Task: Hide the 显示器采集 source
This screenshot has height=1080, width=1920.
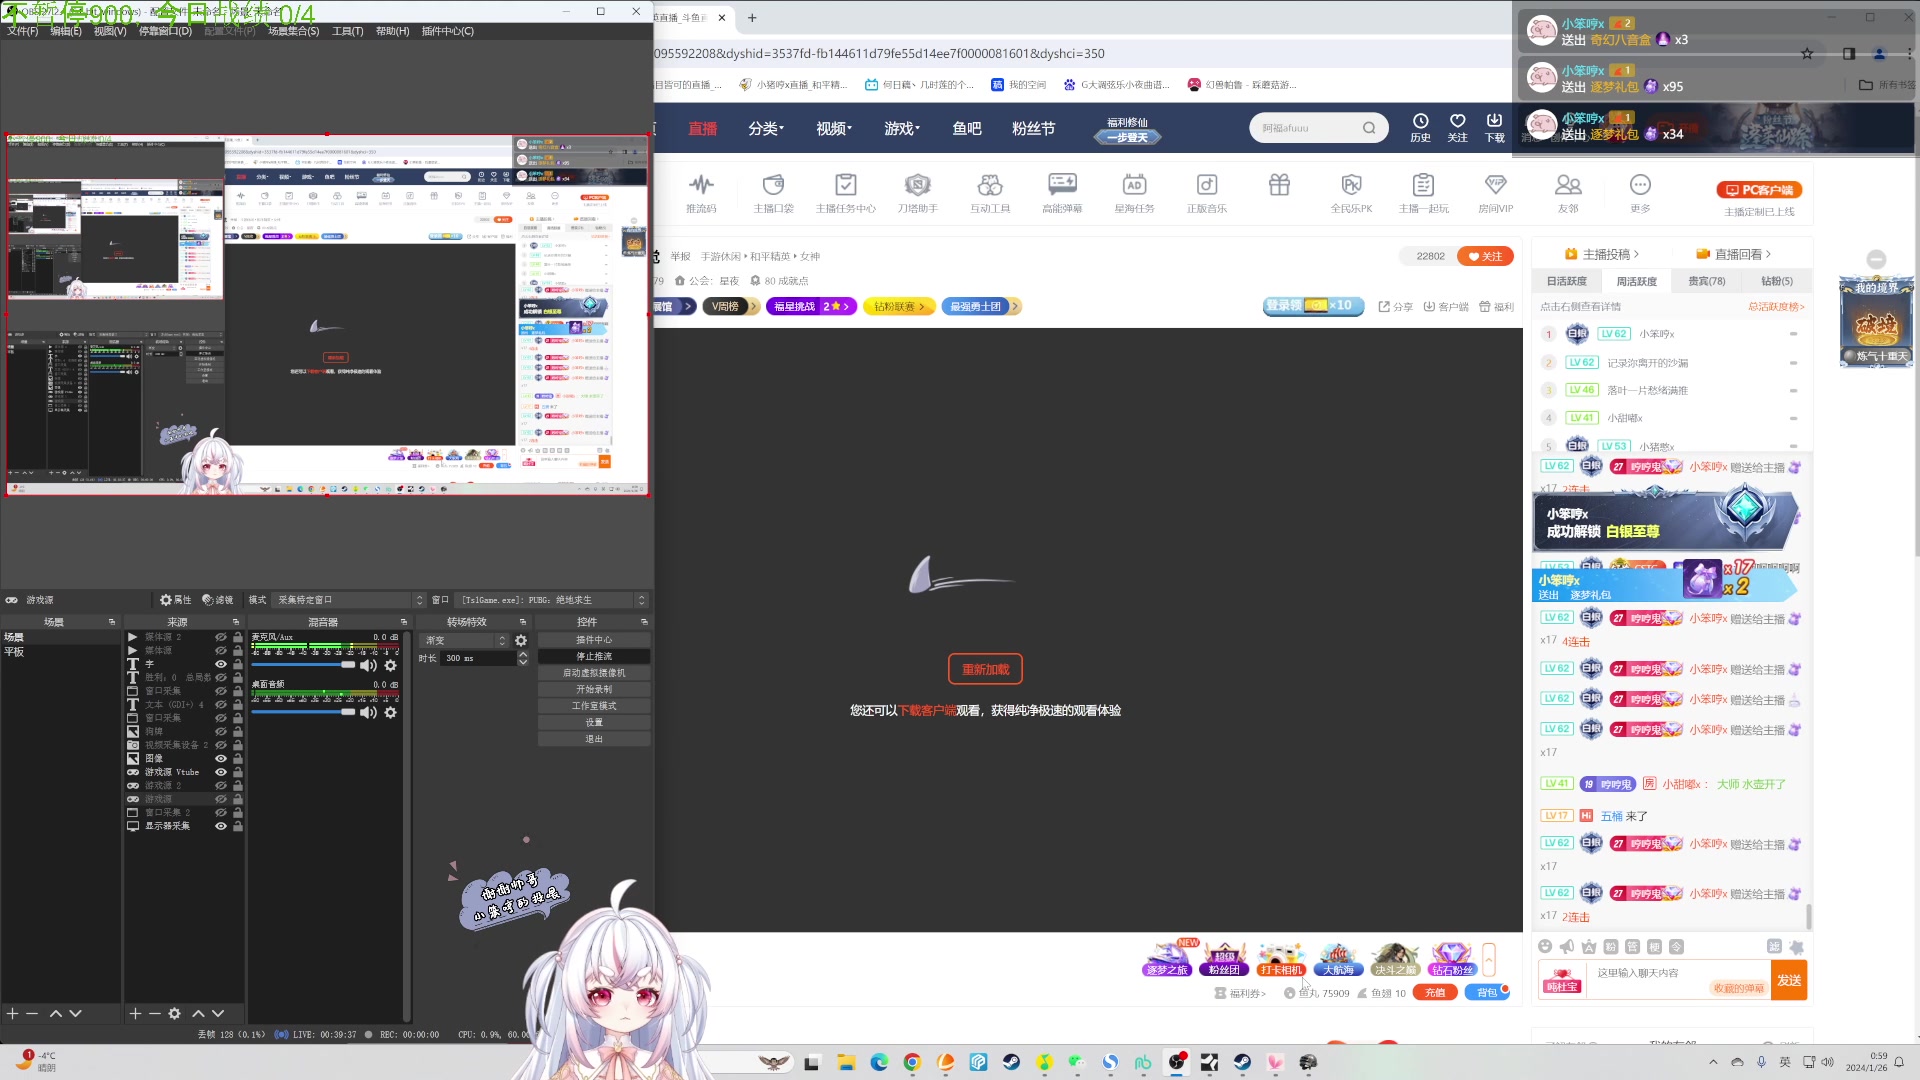Action: [x=221, y=827]
